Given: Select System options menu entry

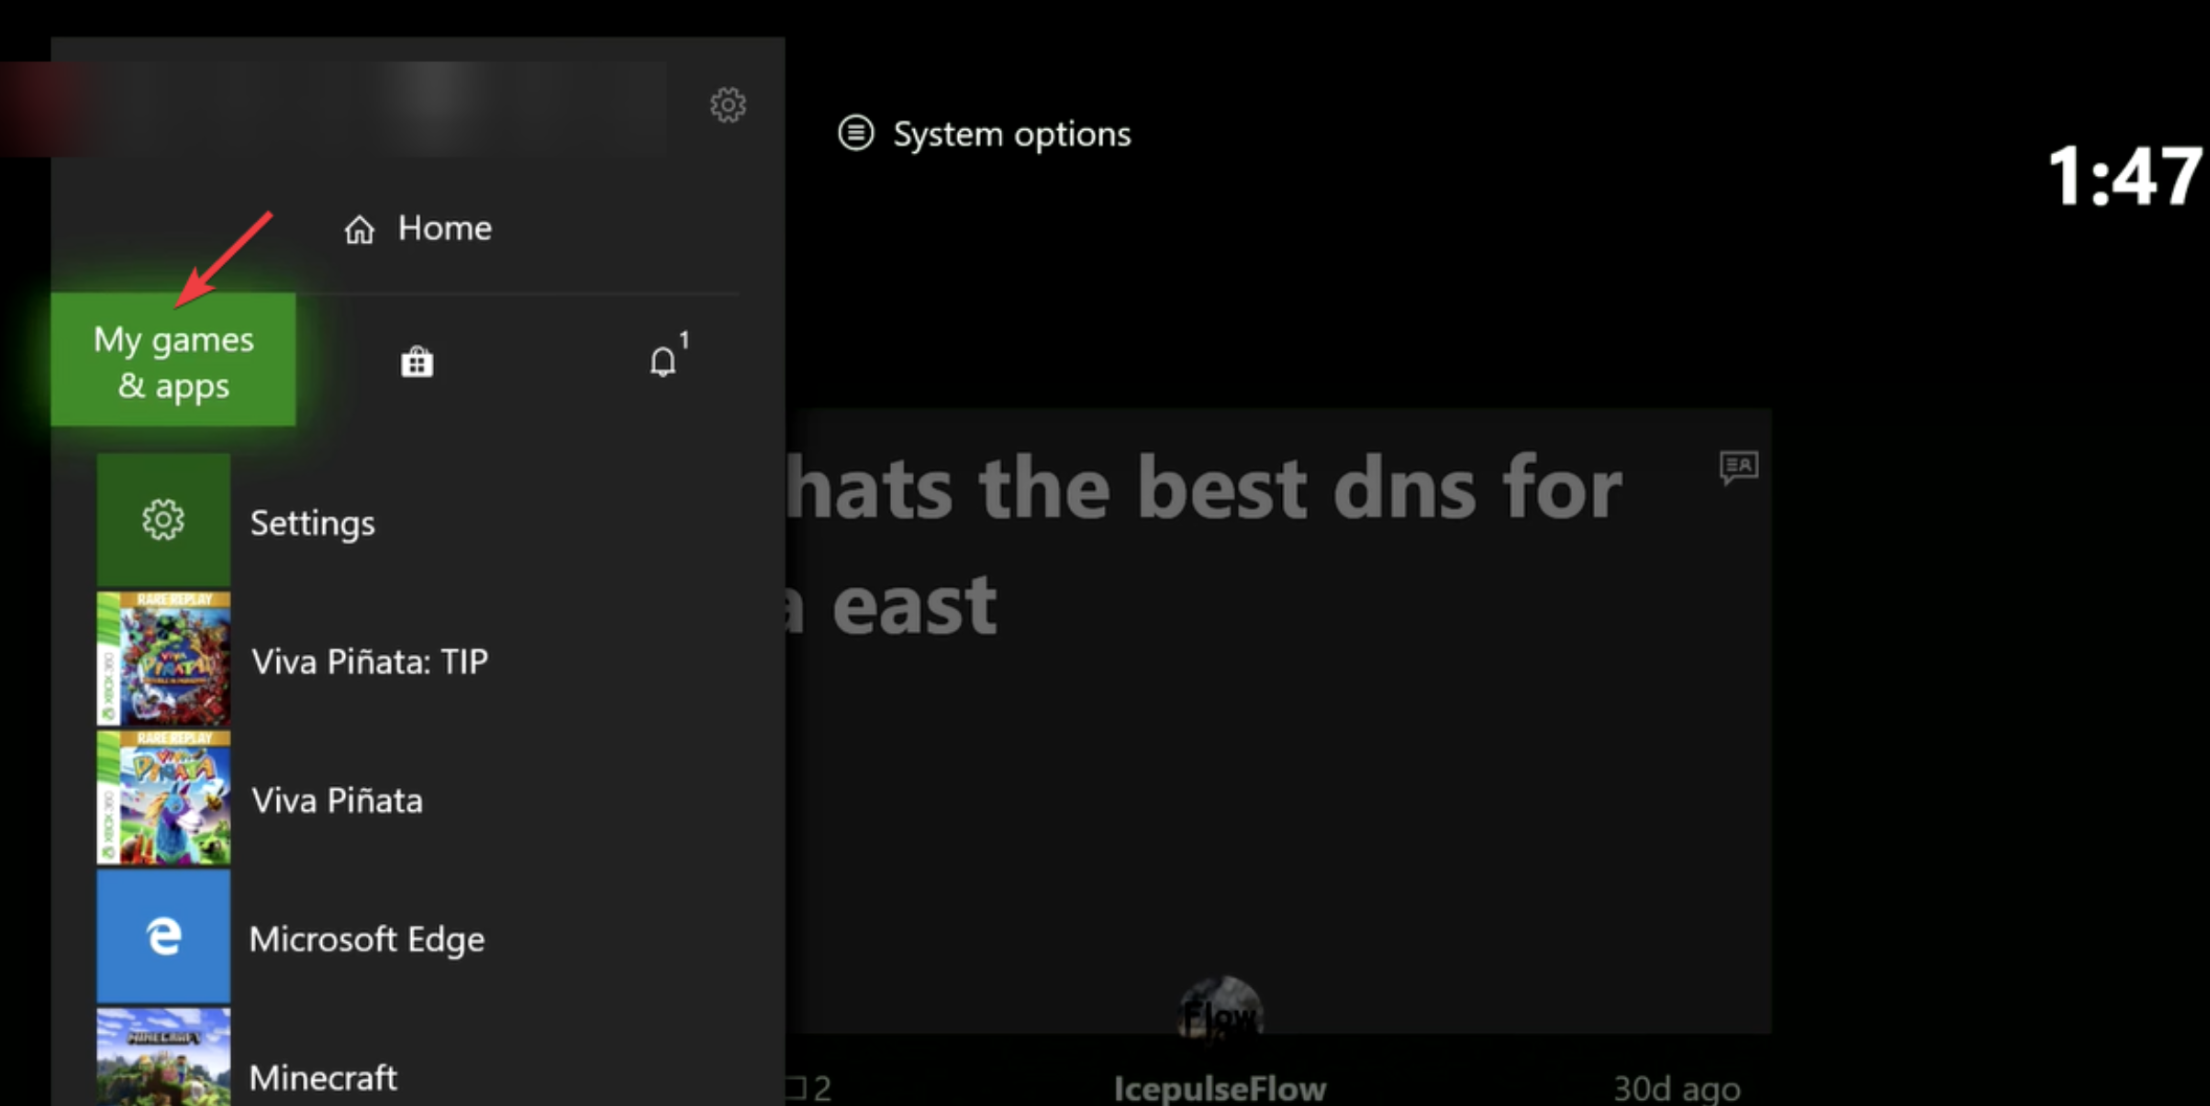Looking at the screenshot, I should coord(987,134).
